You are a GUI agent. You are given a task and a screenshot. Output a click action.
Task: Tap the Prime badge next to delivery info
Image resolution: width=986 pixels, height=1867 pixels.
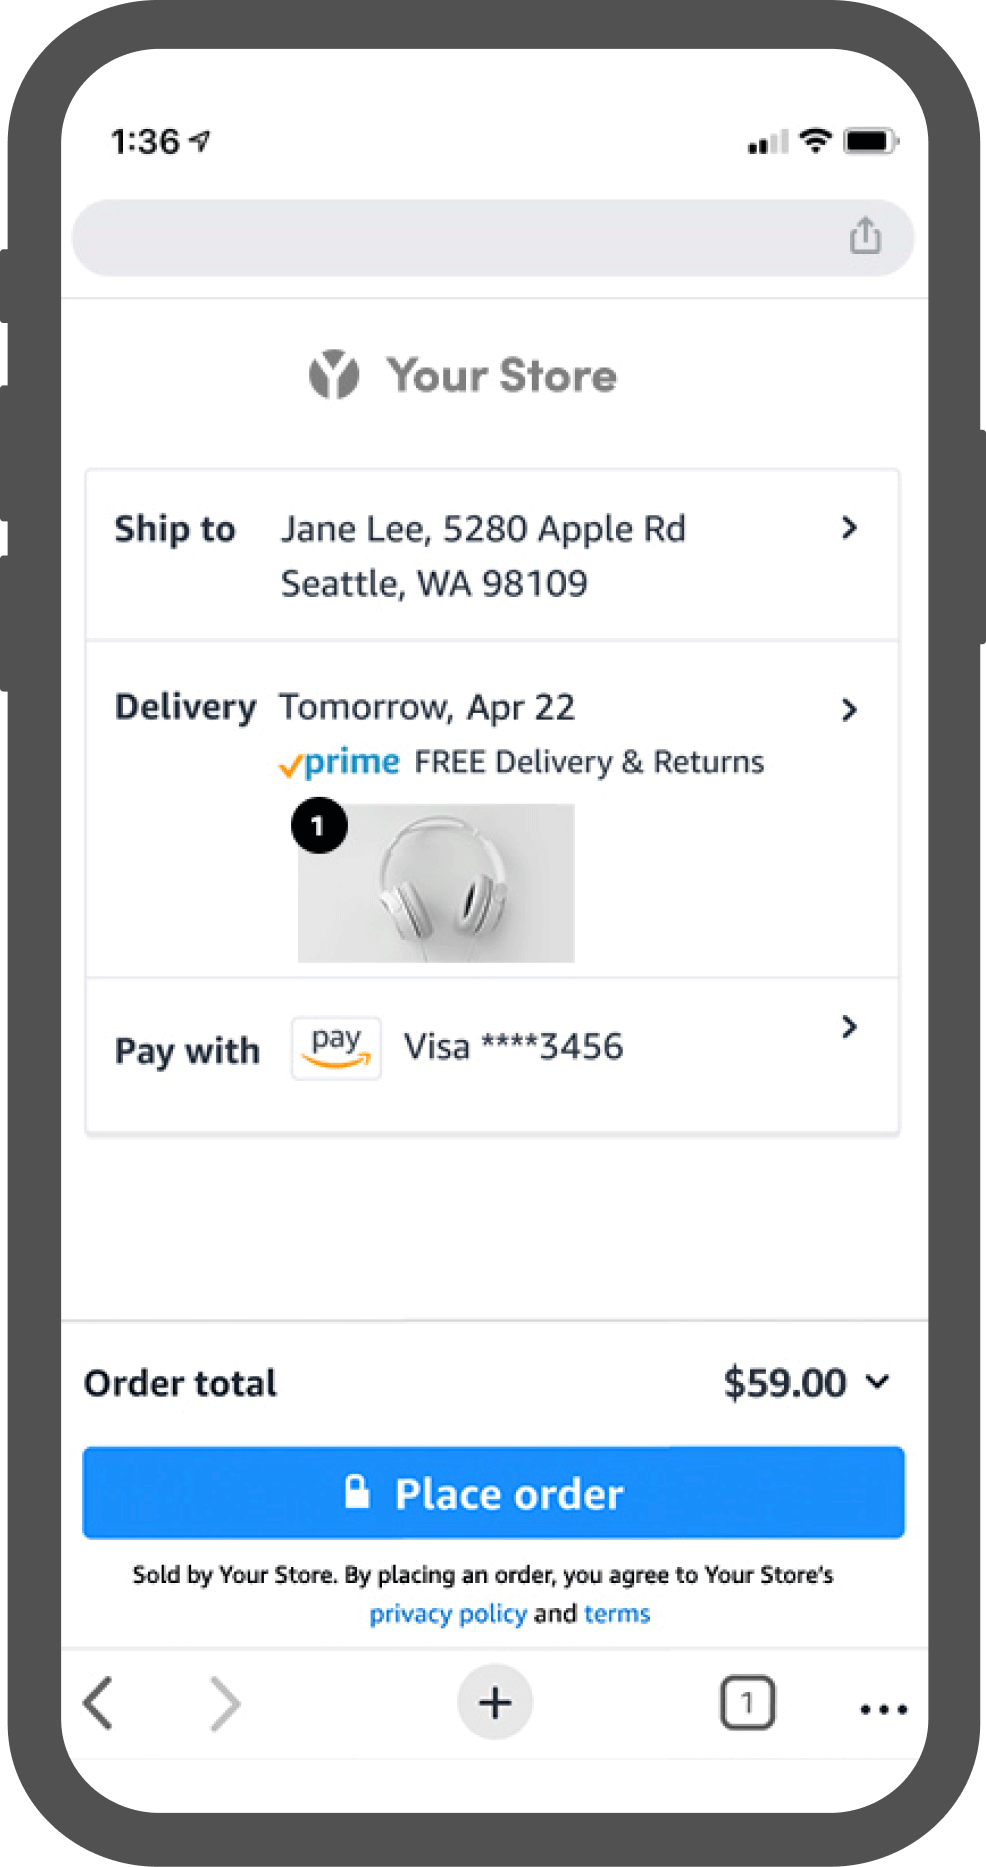coord(338,762)
